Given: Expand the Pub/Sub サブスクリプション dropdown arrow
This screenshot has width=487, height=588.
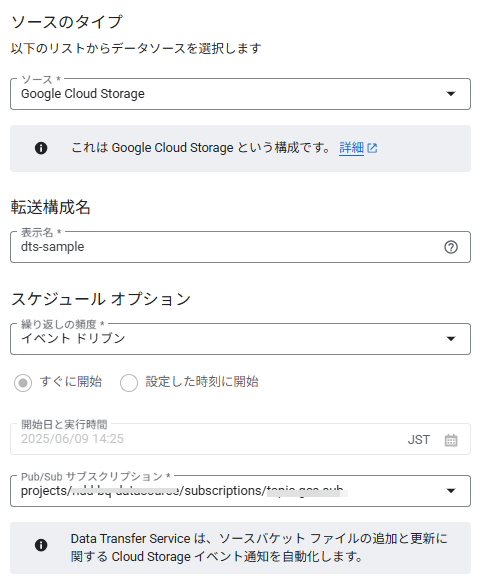Looking at the screenshot, I should click(x=451, y=490).
